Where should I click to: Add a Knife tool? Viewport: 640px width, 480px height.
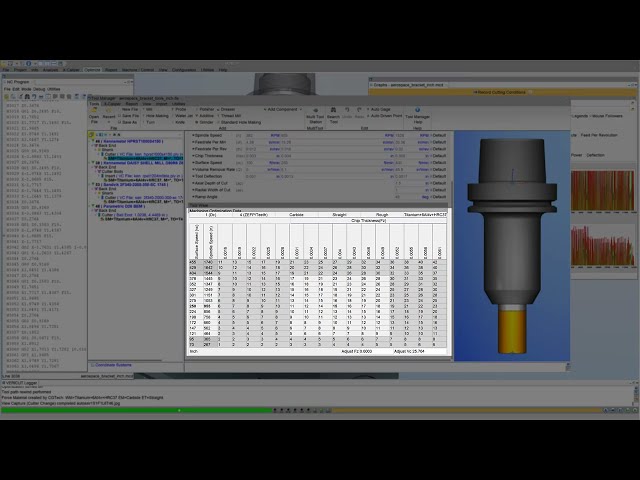click(x=178, y=122)
